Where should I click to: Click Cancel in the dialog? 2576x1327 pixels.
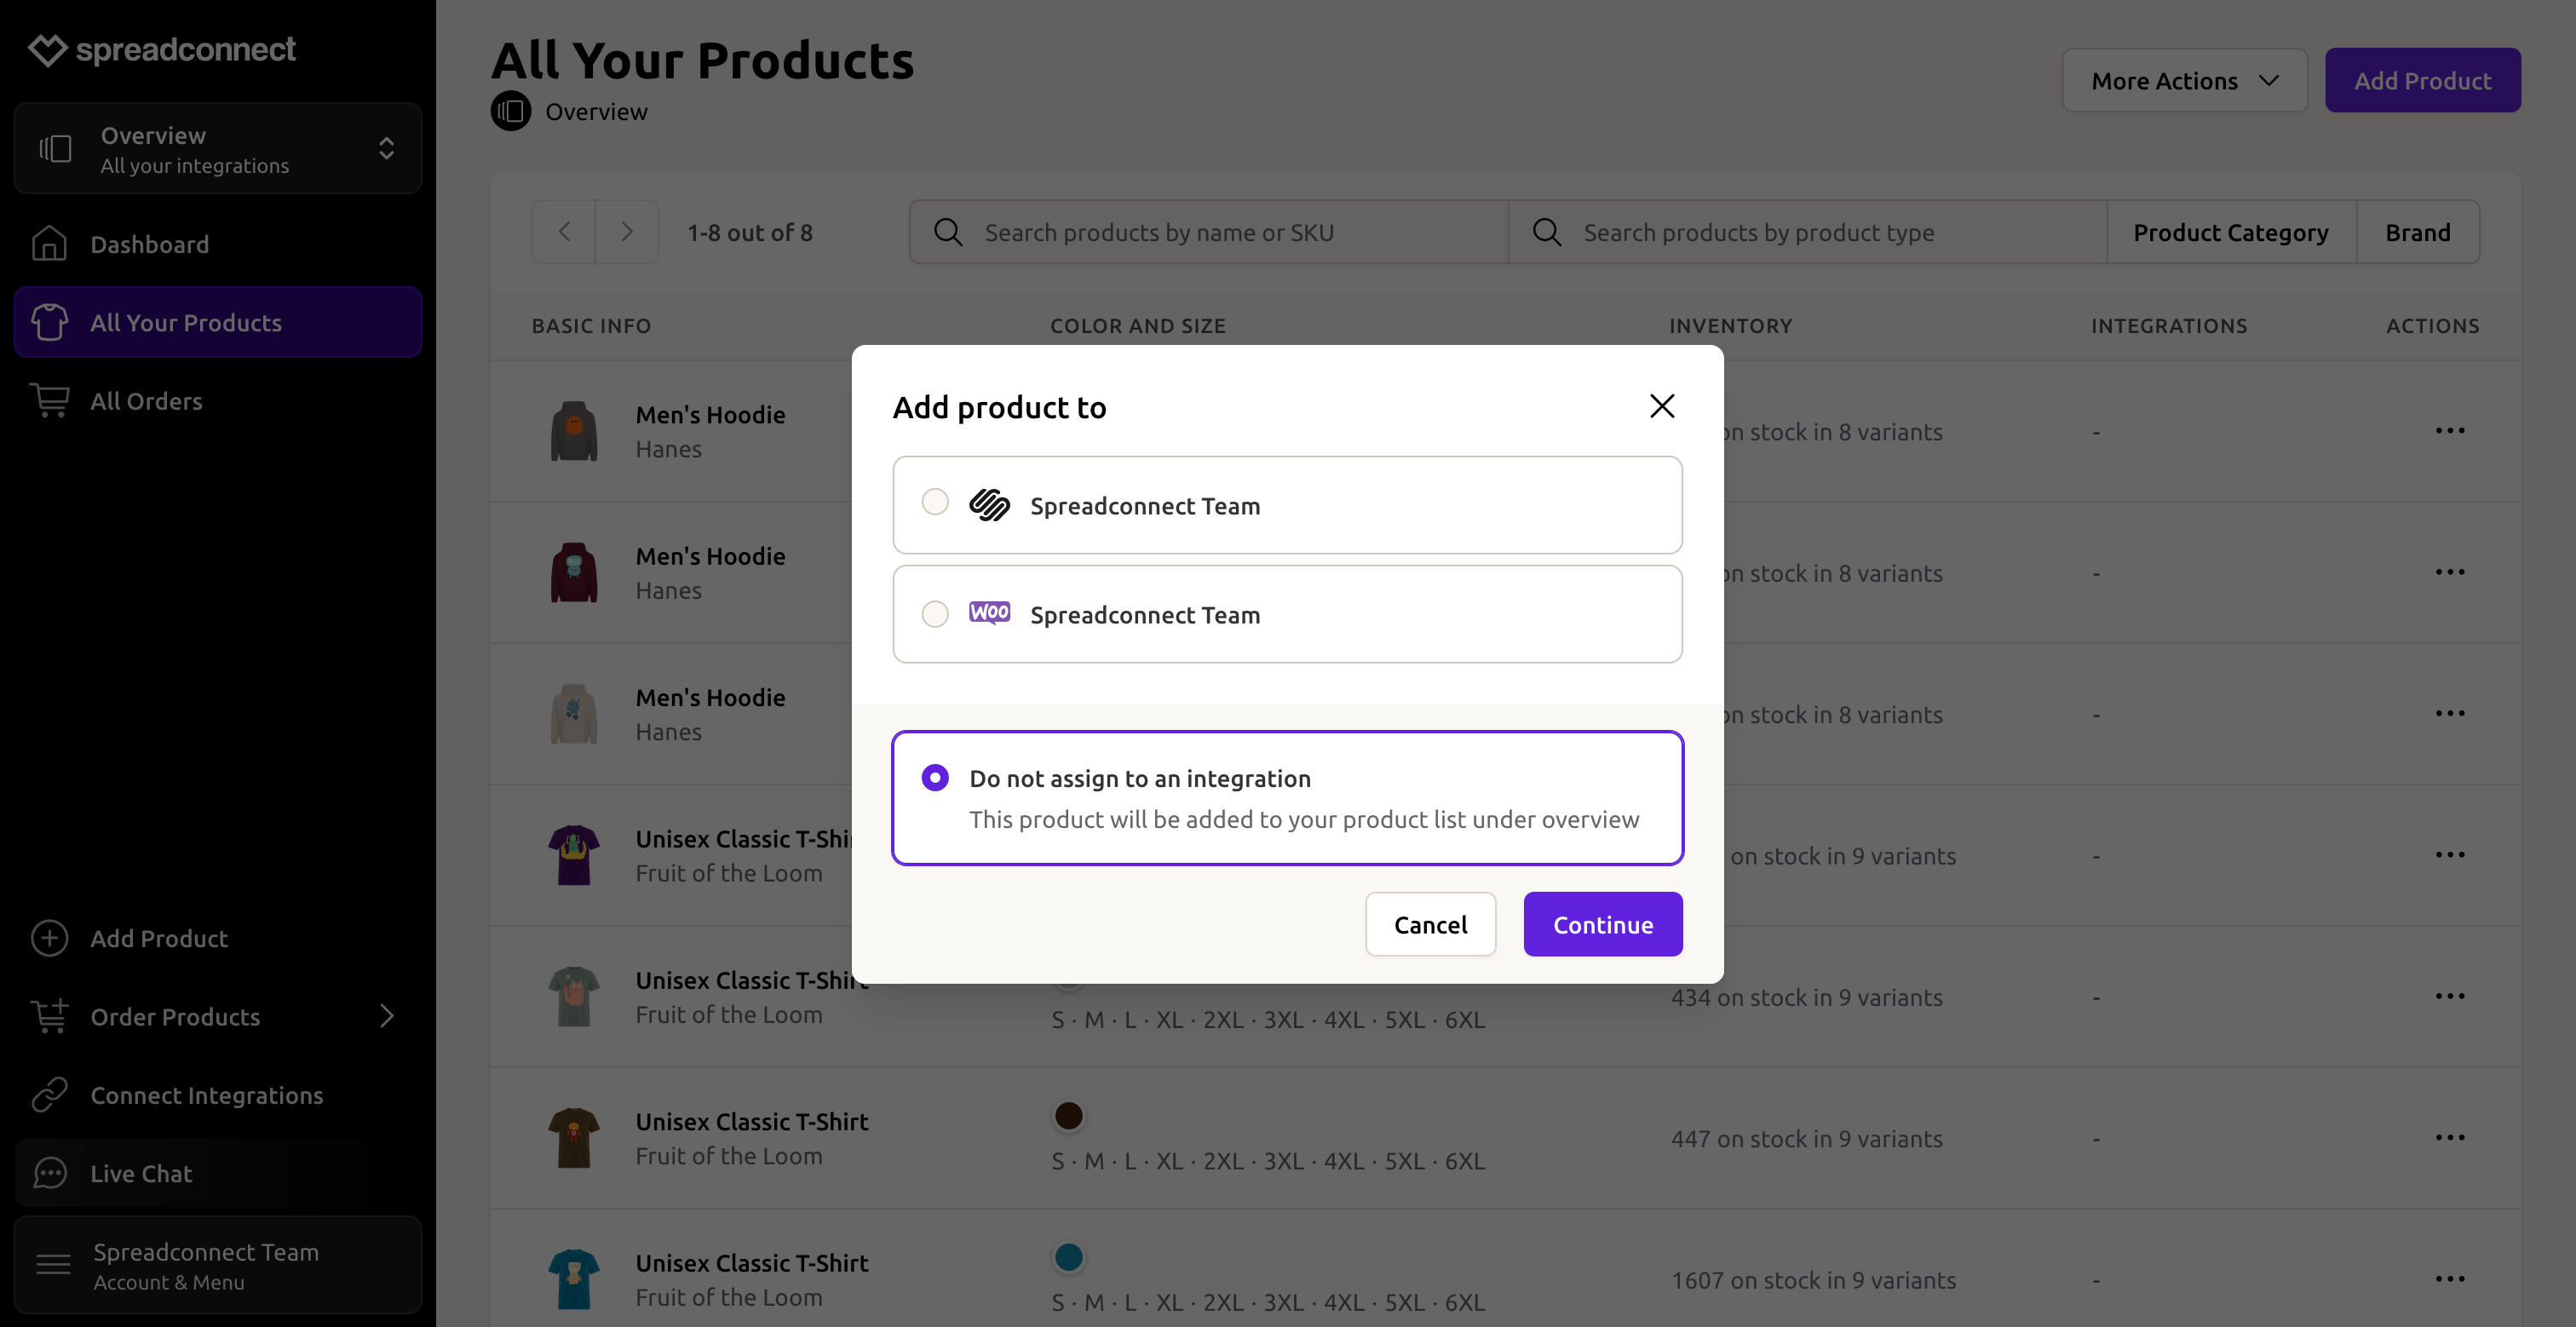[x=1431, y=924]
